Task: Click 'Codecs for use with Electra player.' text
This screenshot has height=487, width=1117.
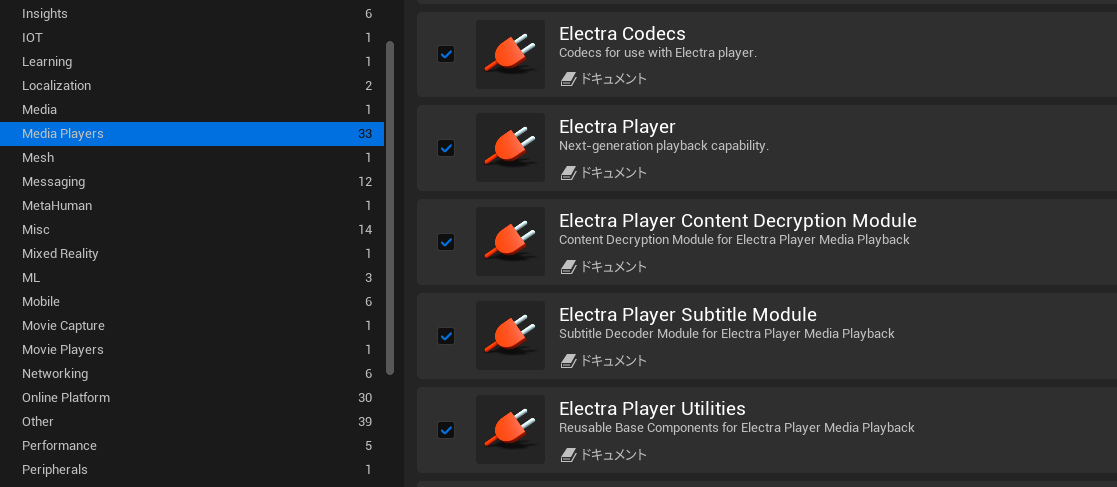Action: (x=658, y=53)
